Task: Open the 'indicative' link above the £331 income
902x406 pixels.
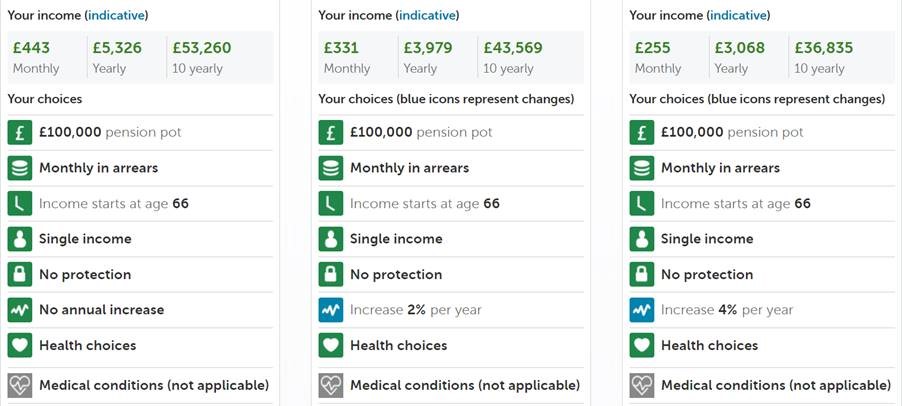Action: click(427, 15)
